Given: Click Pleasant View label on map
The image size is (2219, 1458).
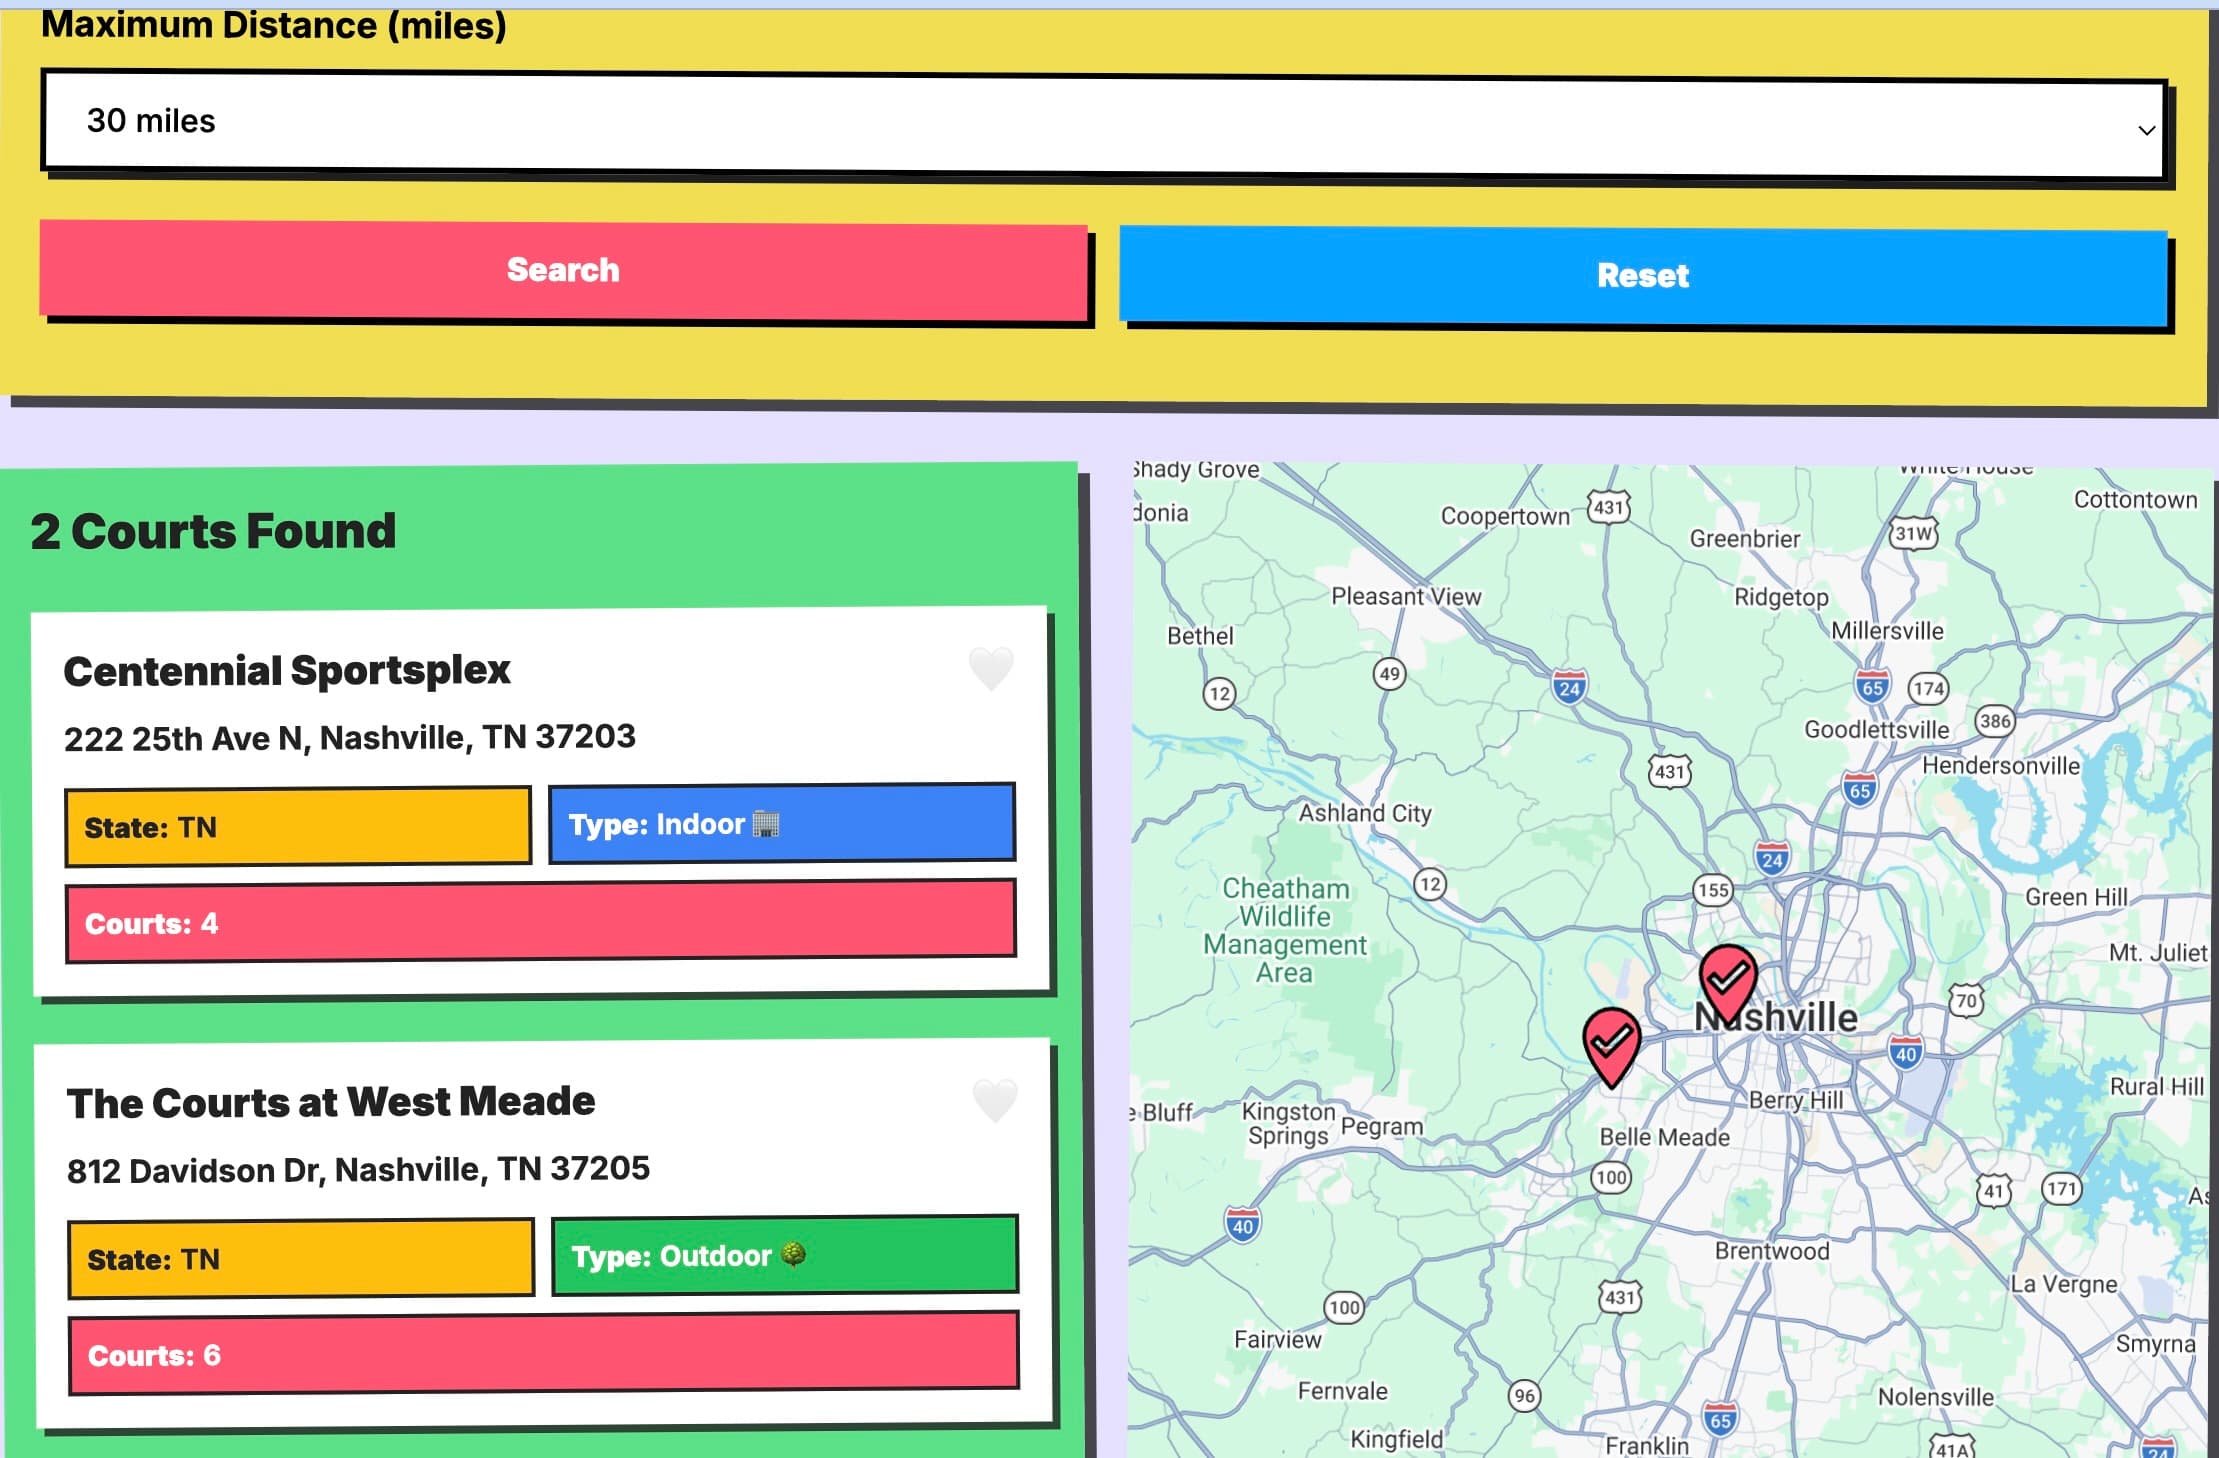Looking at the screenshot, I should 1406,596.
